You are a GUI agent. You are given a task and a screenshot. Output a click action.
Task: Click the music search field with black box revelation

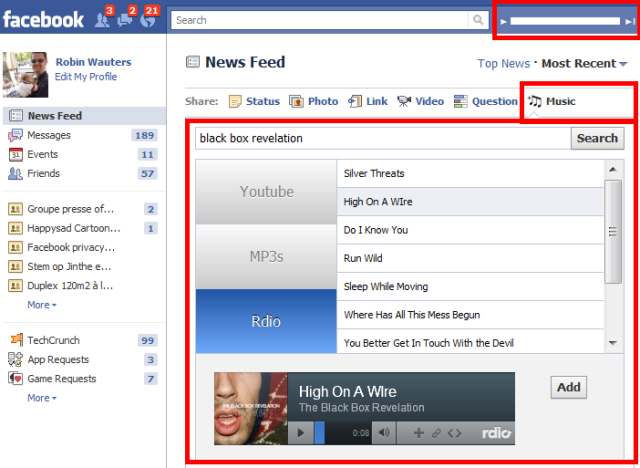383,138
